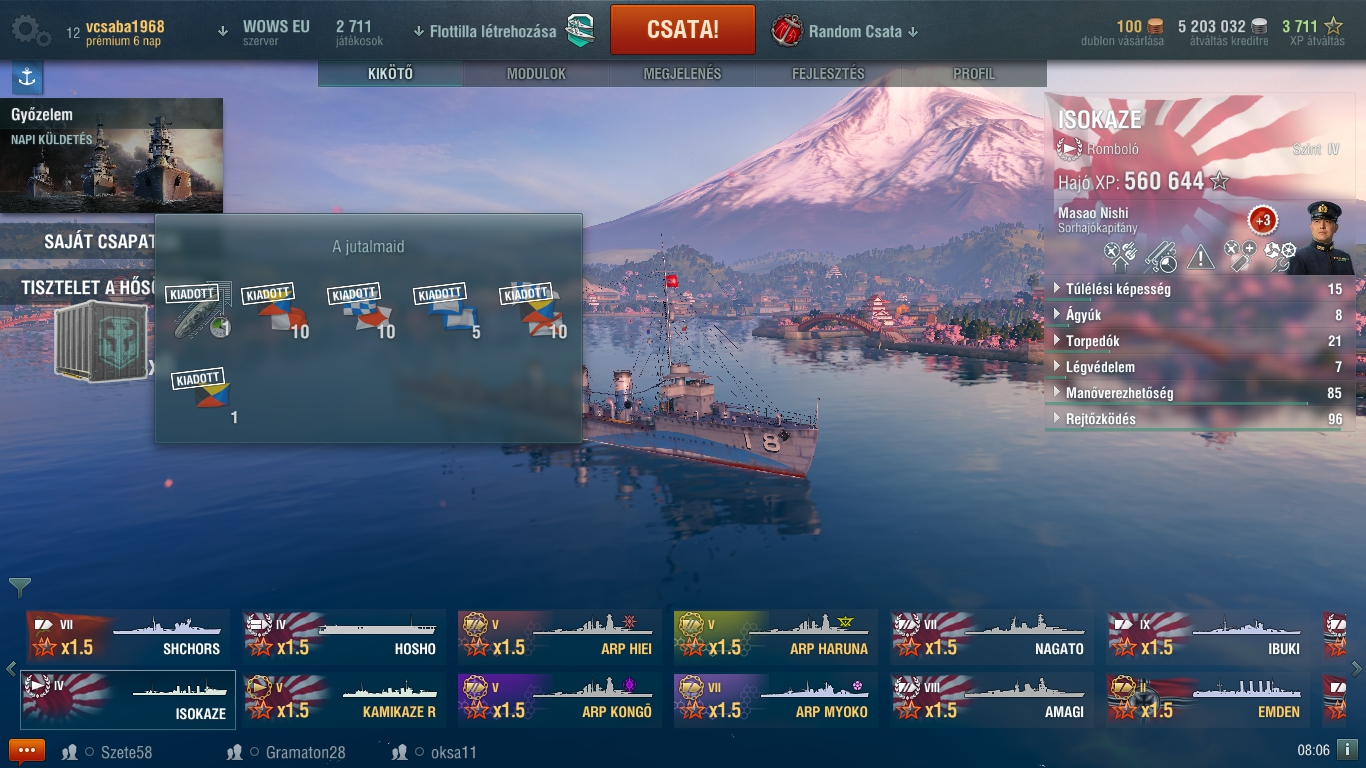Select the ARP KONGŌ ship card
Viewport: 1366px width, 768px height.
560,699
